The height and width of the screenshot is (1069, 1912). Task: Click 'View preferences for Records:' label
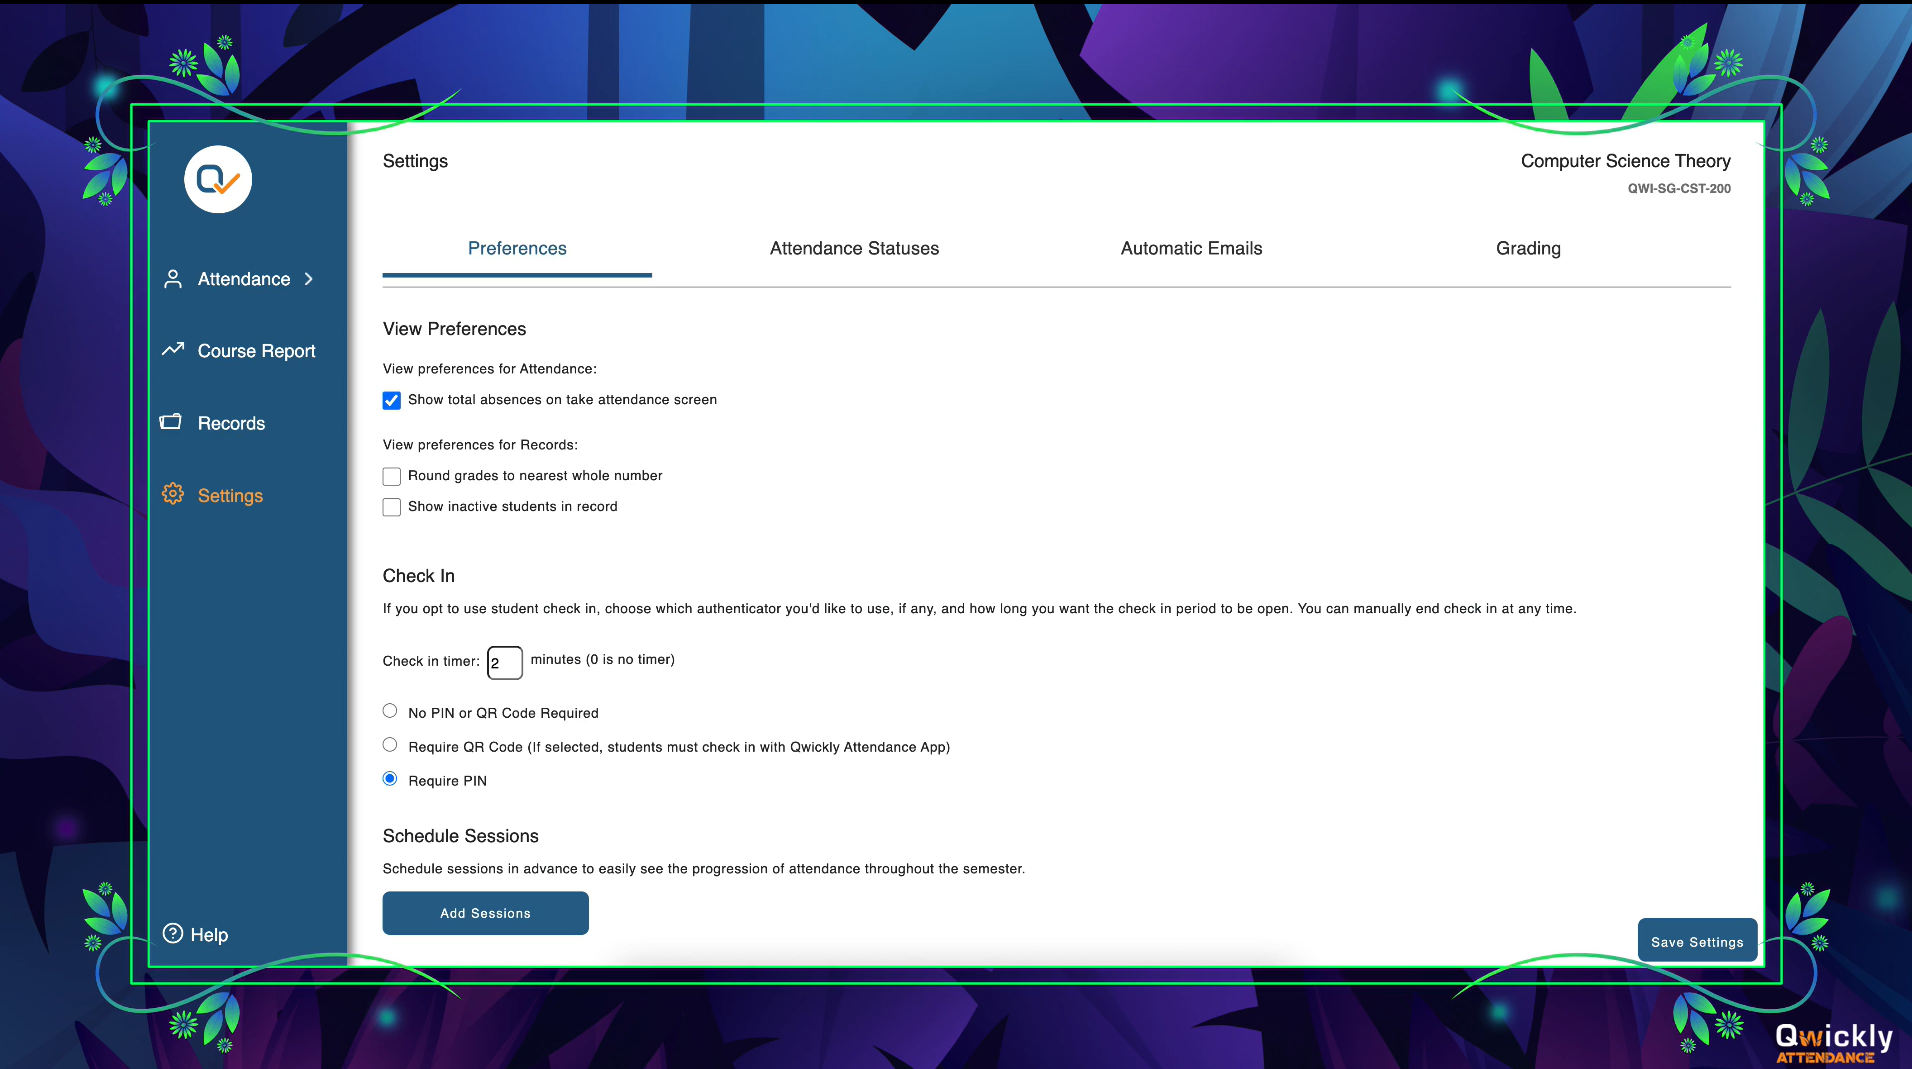480,445
